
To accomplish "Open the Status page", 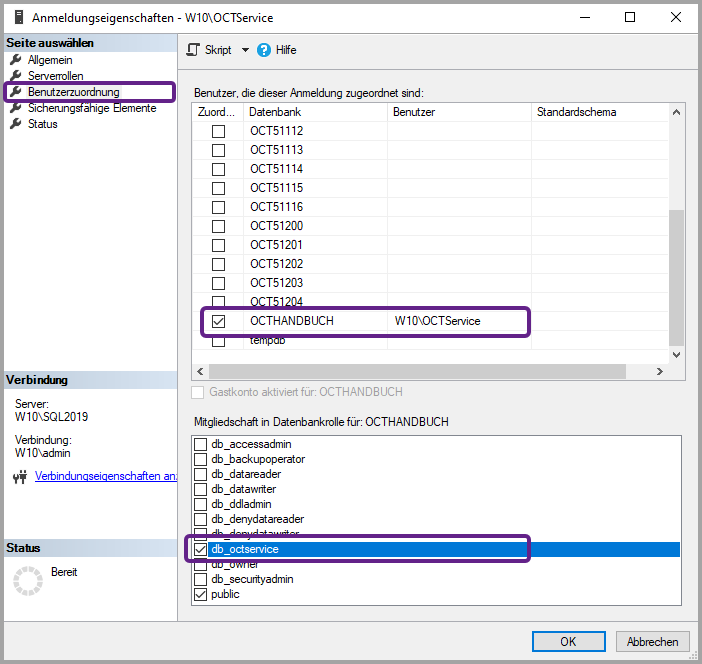I will 42,124.
